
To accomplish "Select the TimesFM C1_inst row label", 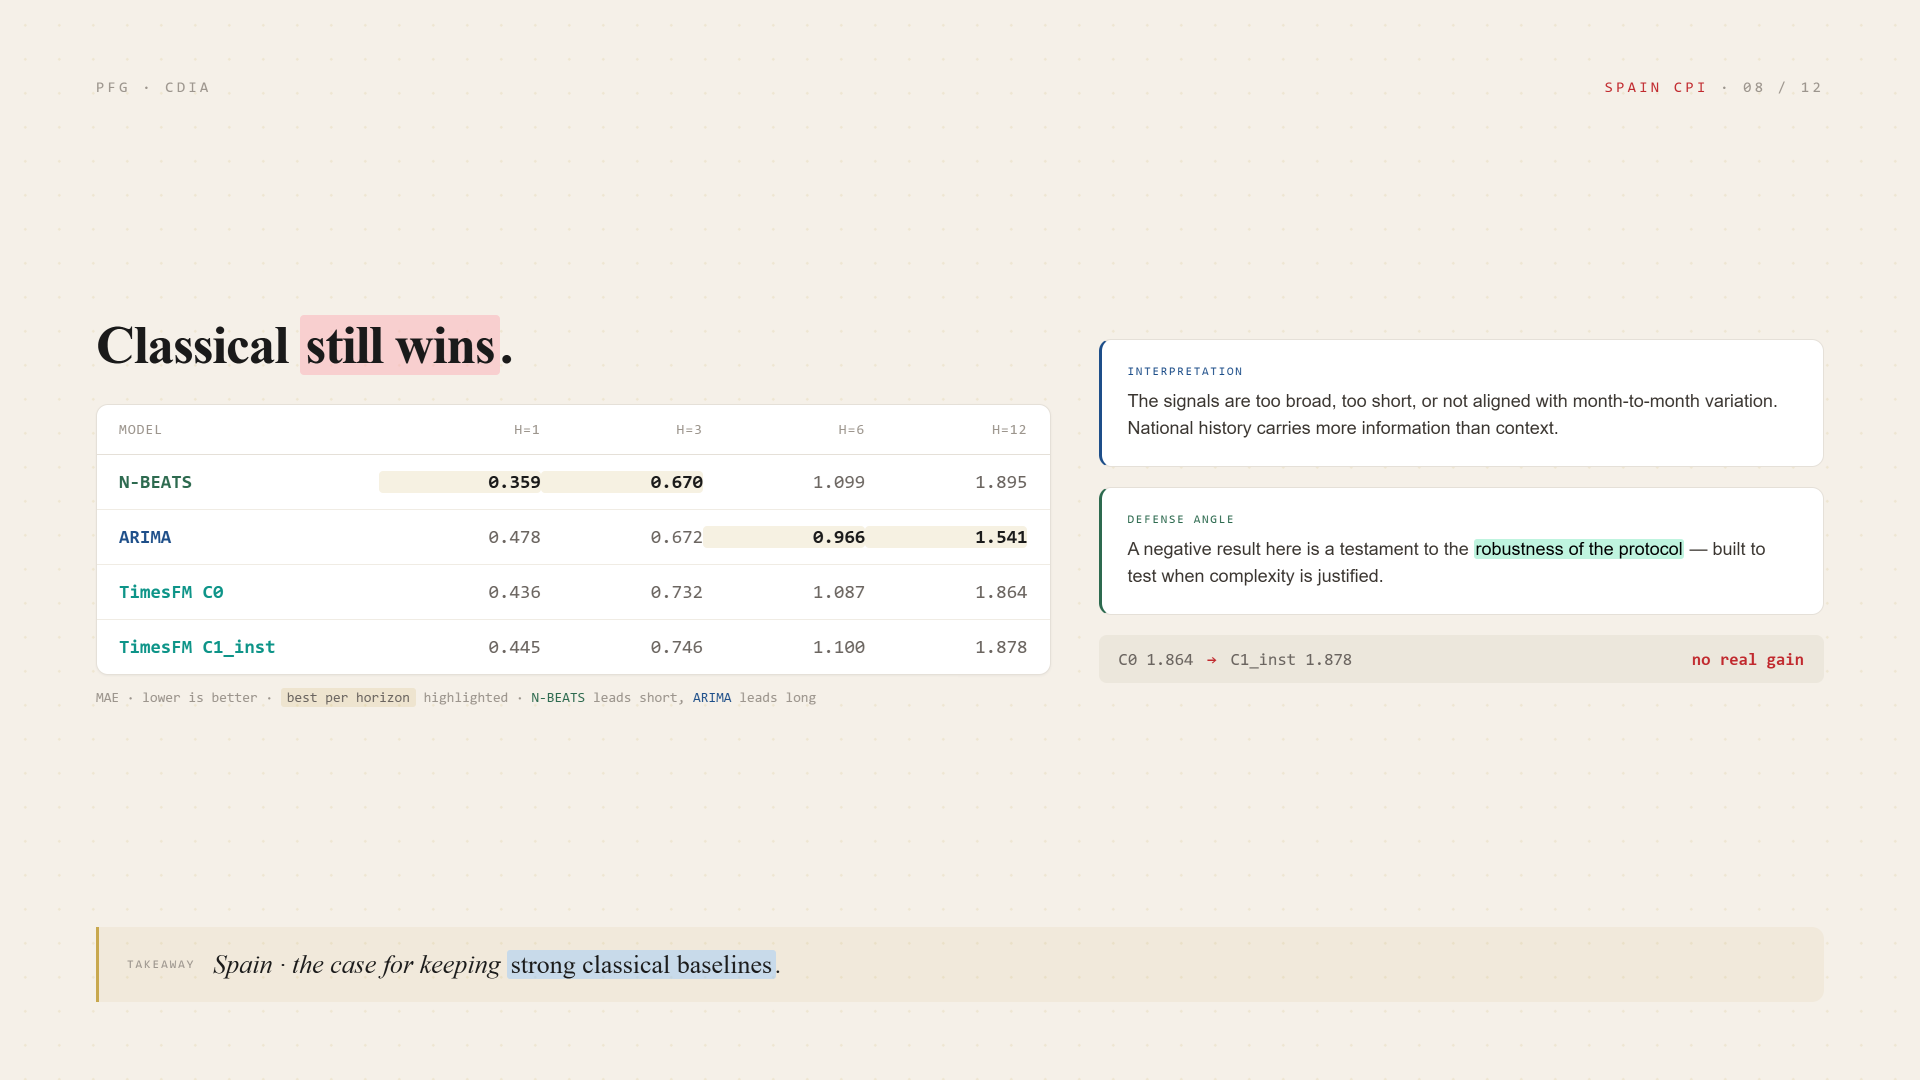I will (x=197, y=647).
